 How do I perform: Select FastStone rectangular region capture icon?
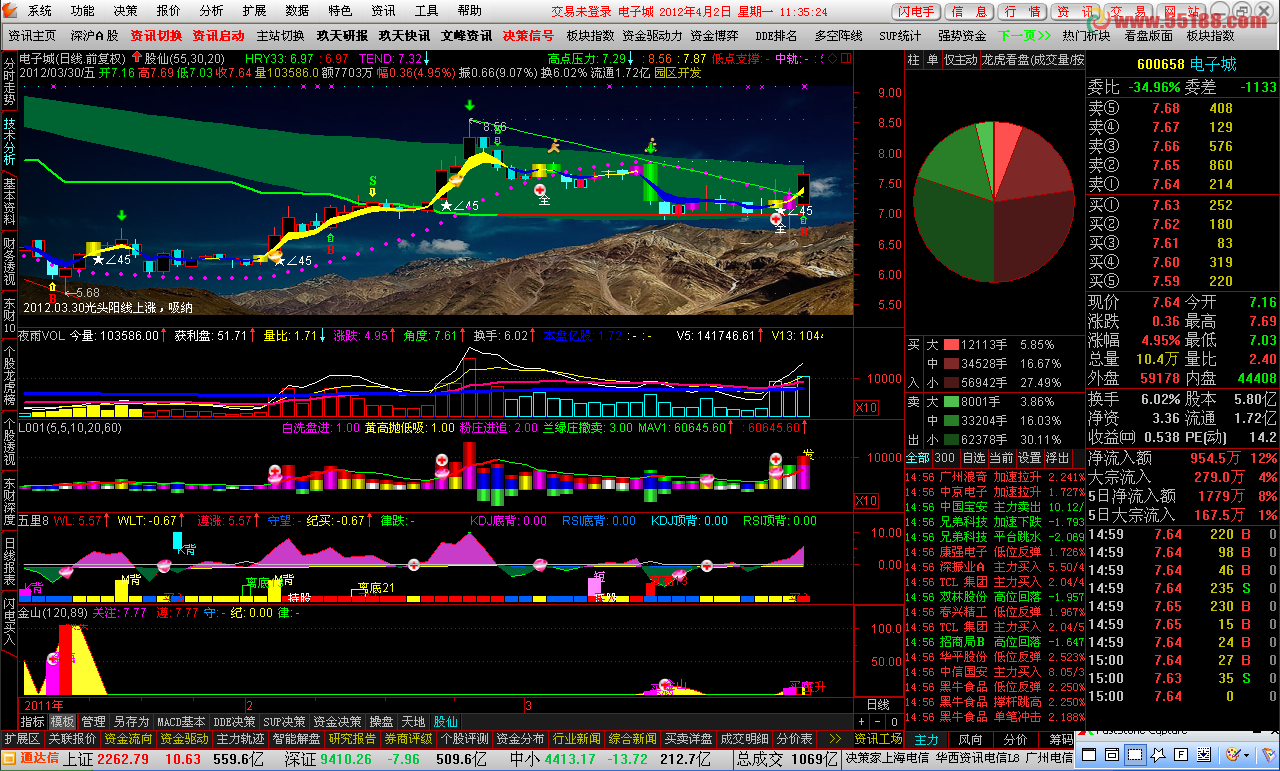(1135, 755)
